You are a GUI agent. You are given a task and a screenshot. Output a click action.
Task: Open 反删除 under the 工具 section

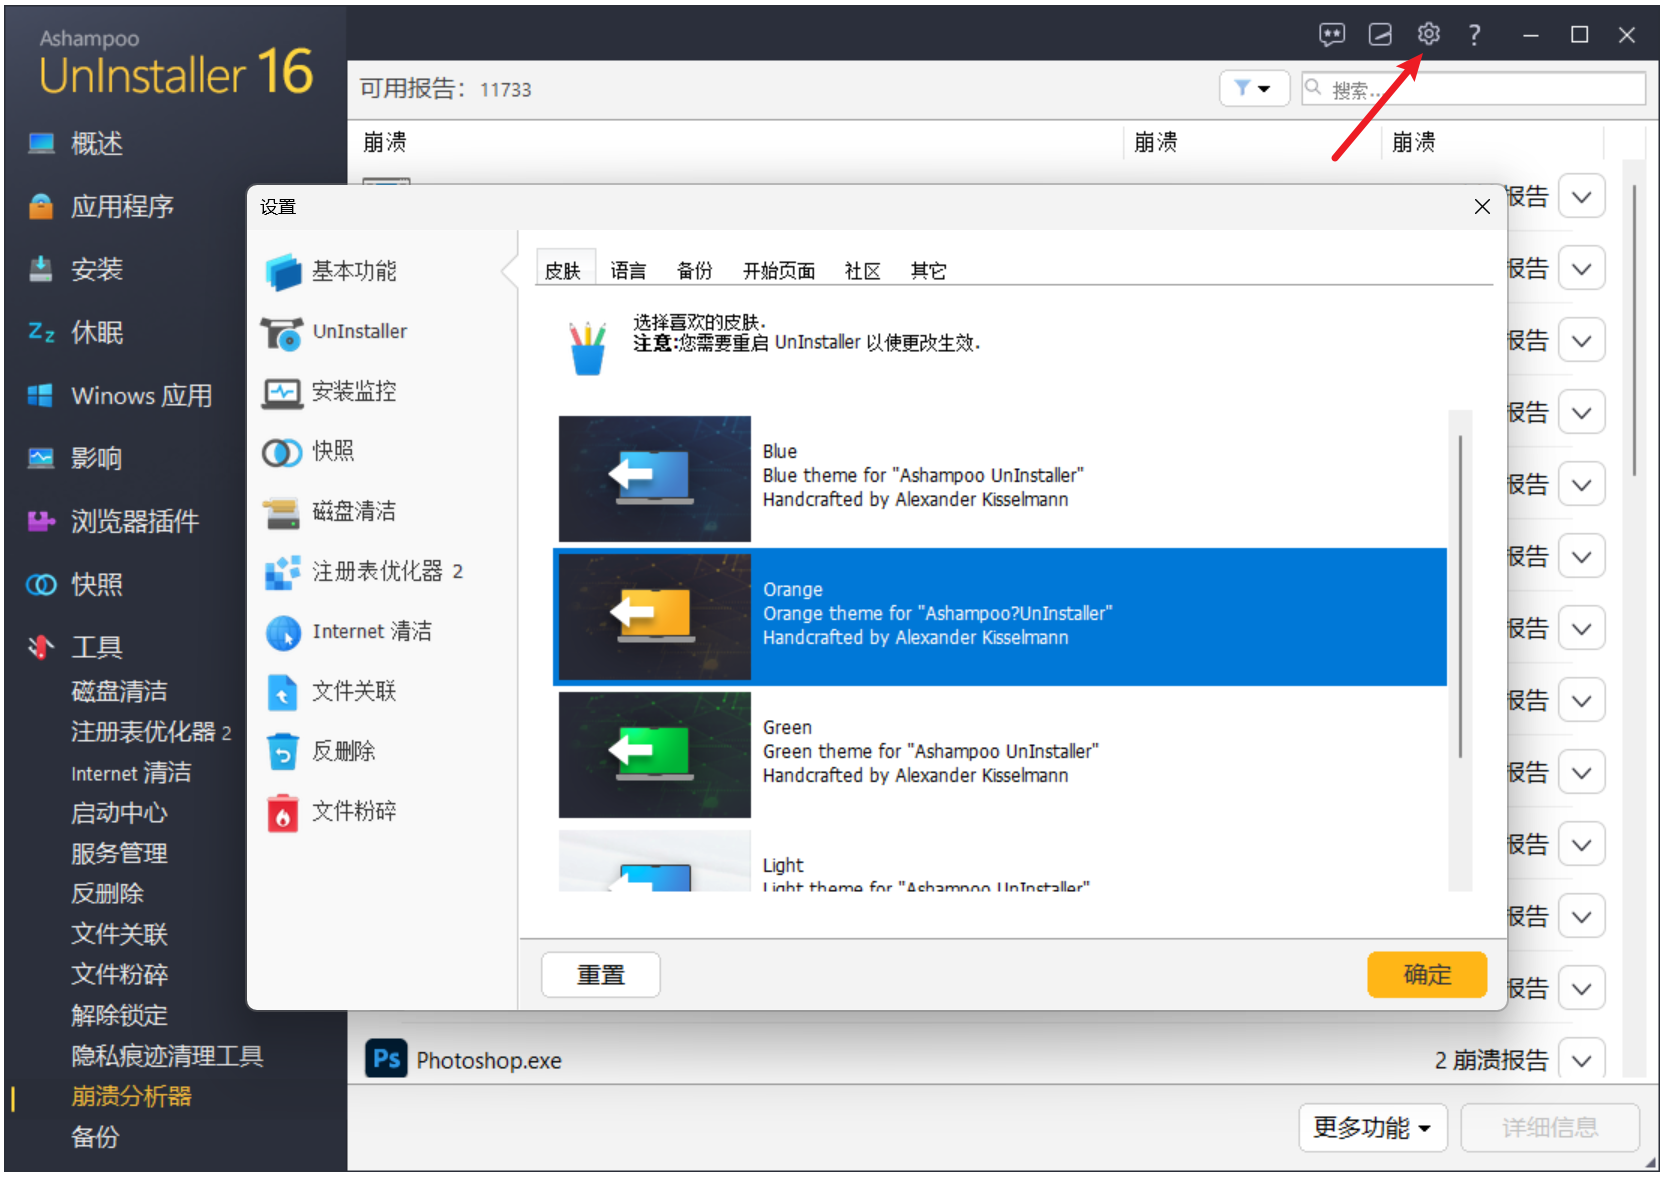[107, 893]
